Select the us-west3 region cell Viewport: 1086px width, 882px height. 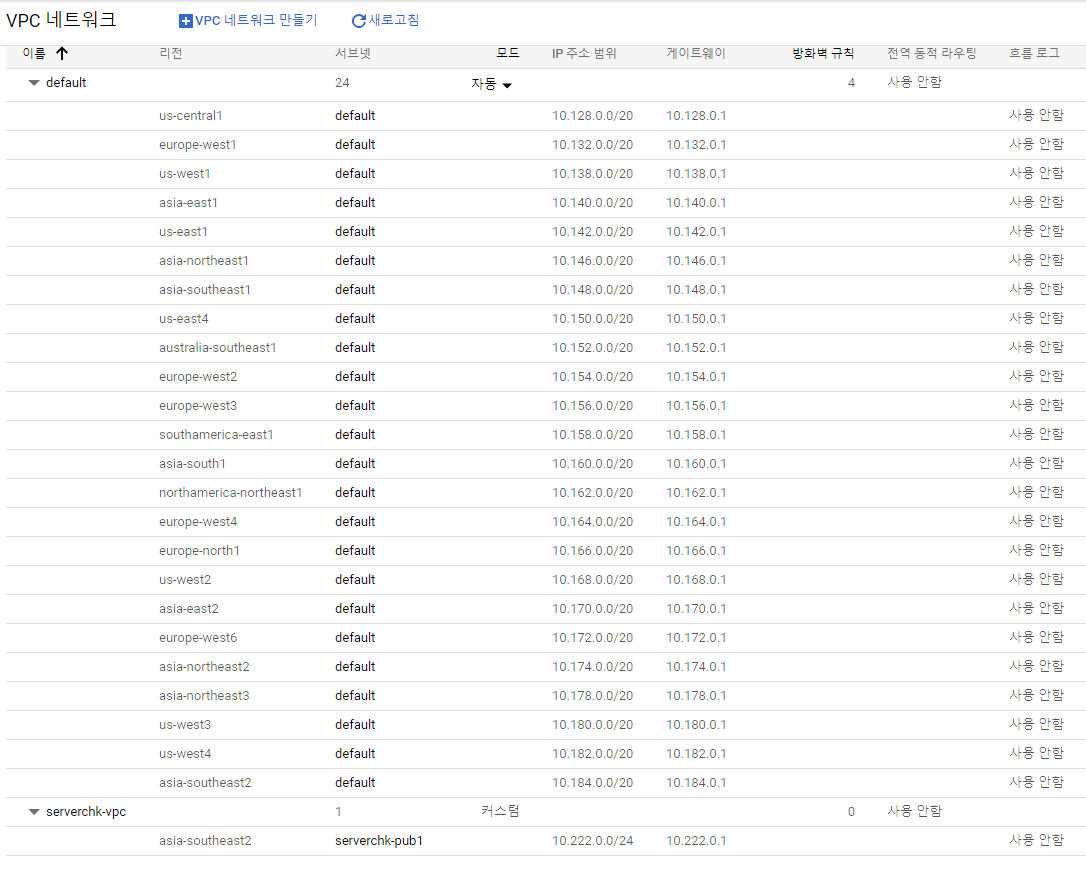(185, 725)
